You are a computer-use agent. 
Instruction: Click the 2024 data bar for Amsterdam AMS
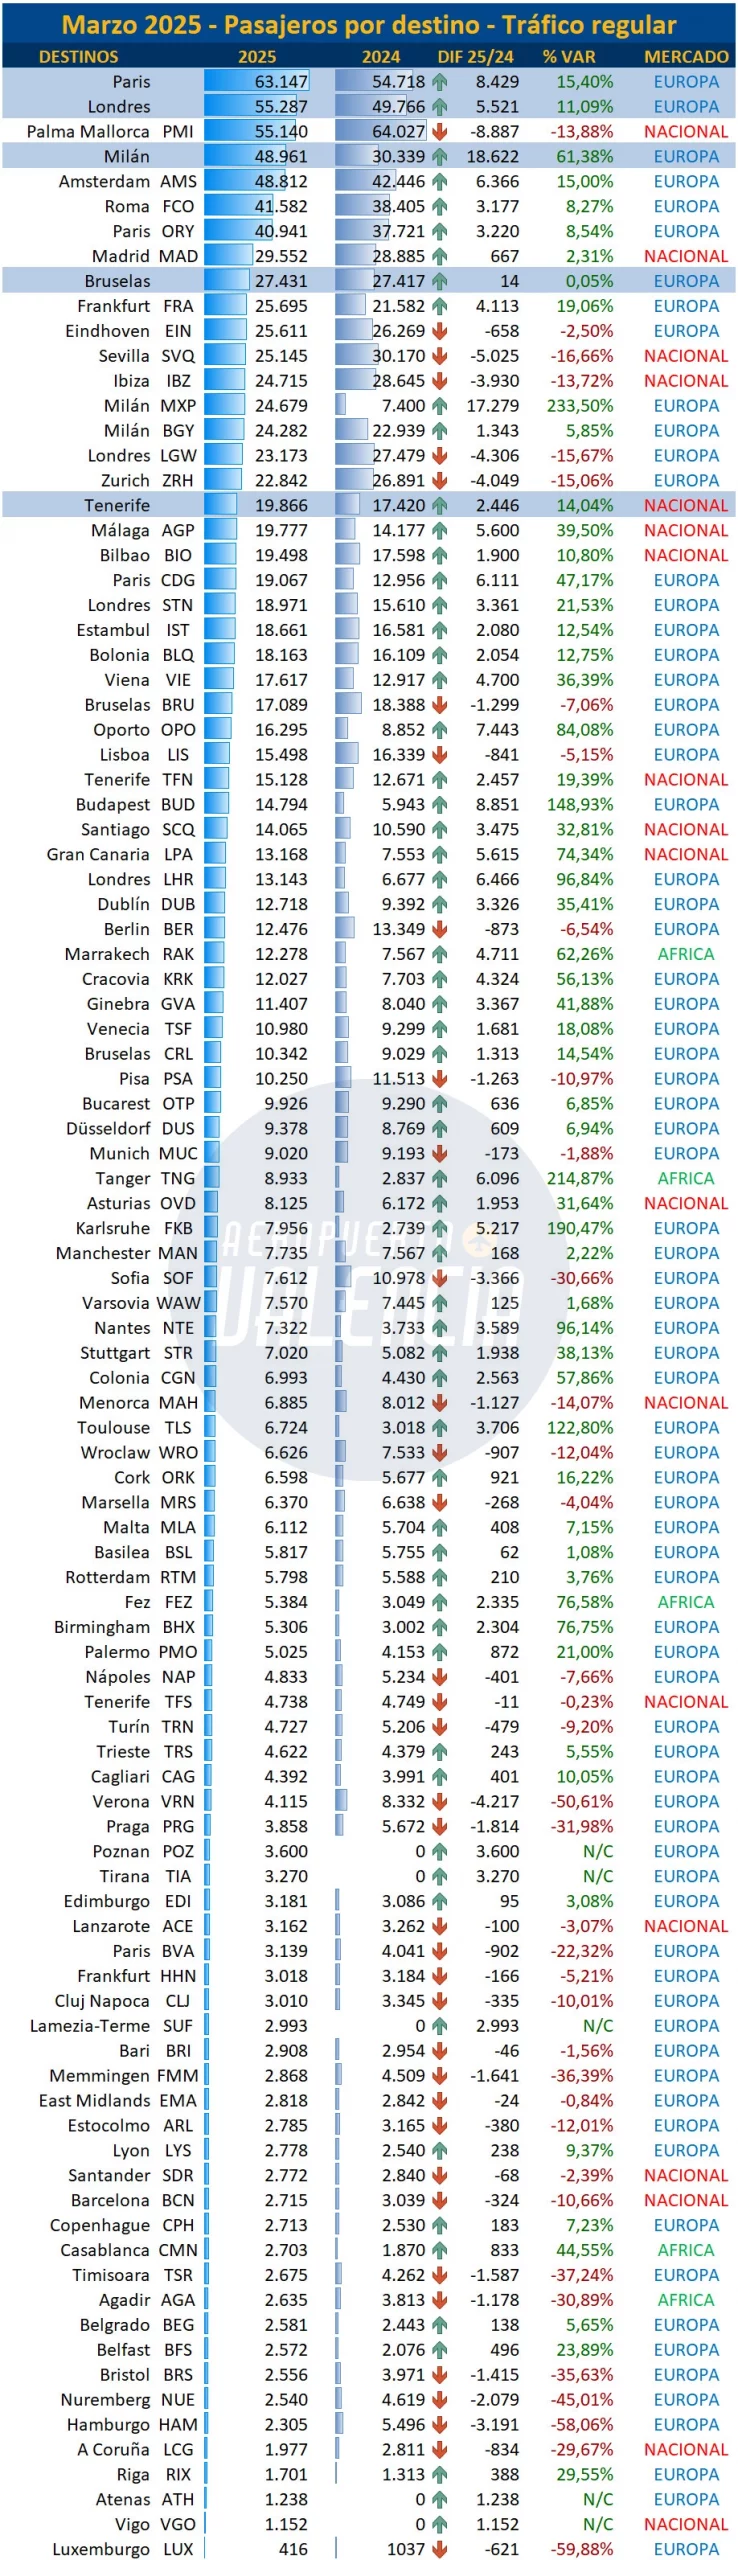tap(367, 181)
